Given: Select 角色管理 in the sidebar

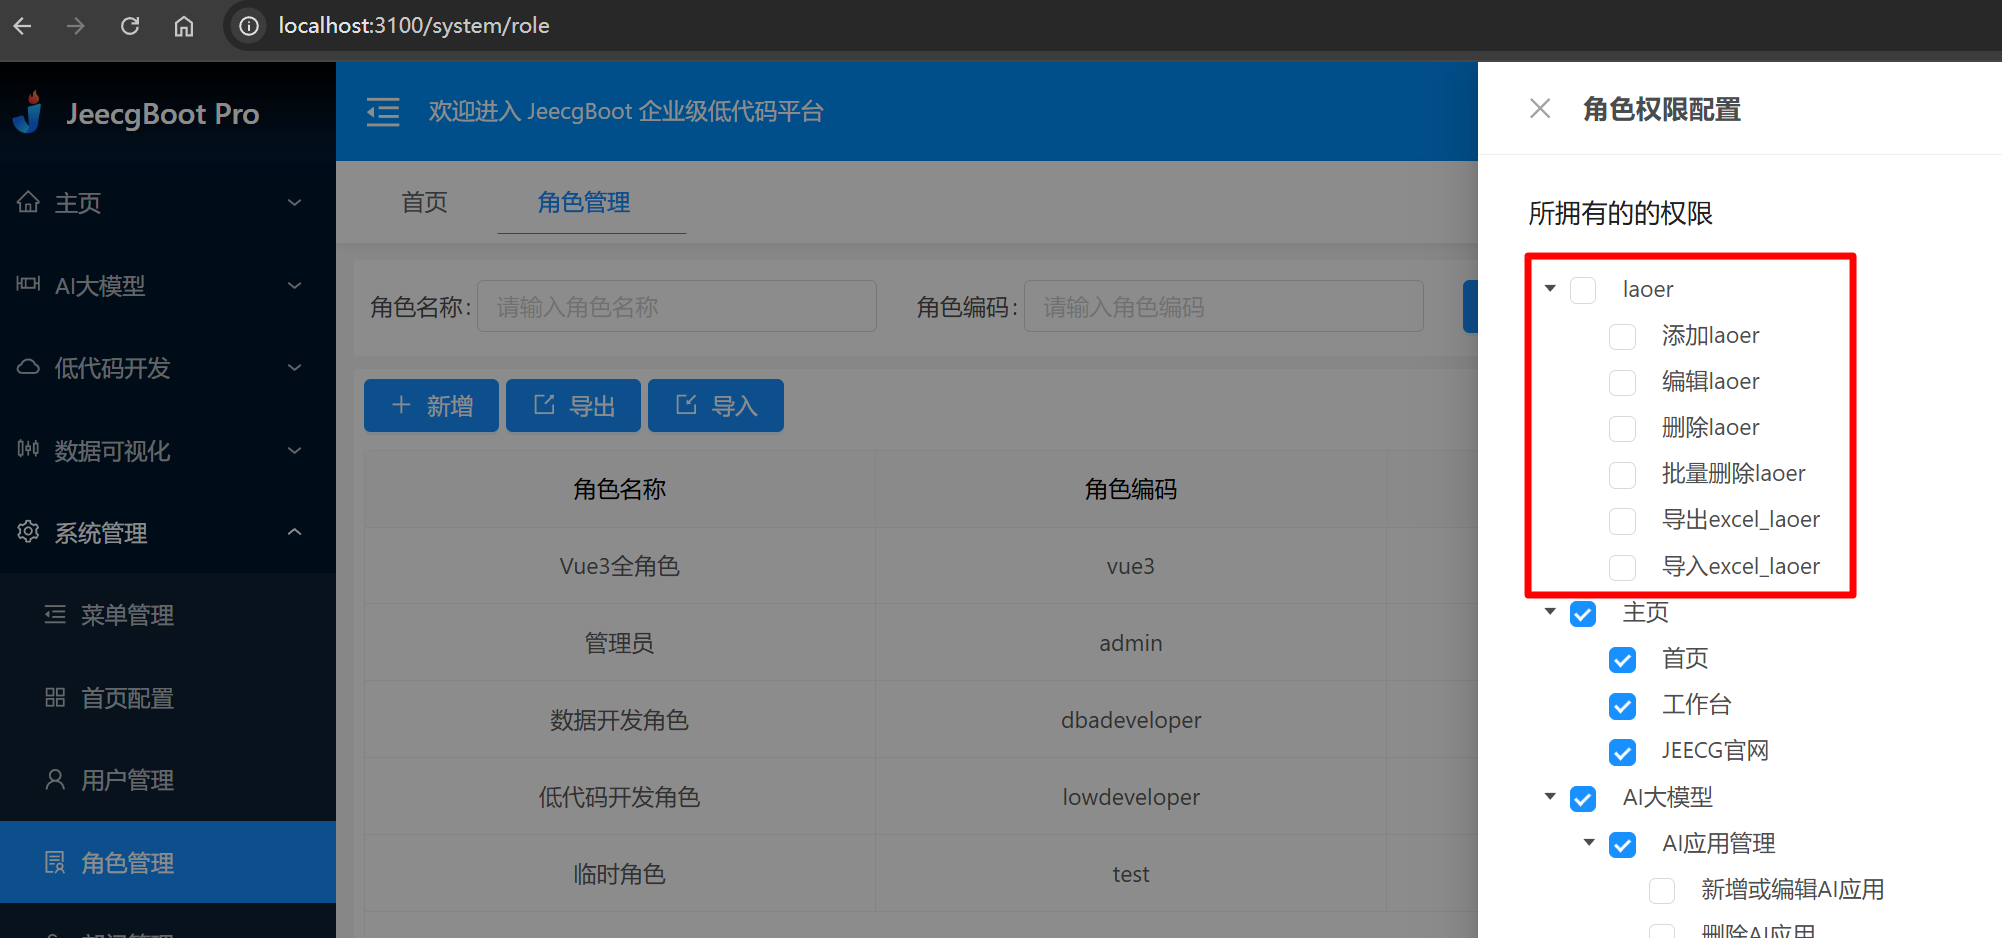Looking at the screenshot, I should click(x=128, y=862).
